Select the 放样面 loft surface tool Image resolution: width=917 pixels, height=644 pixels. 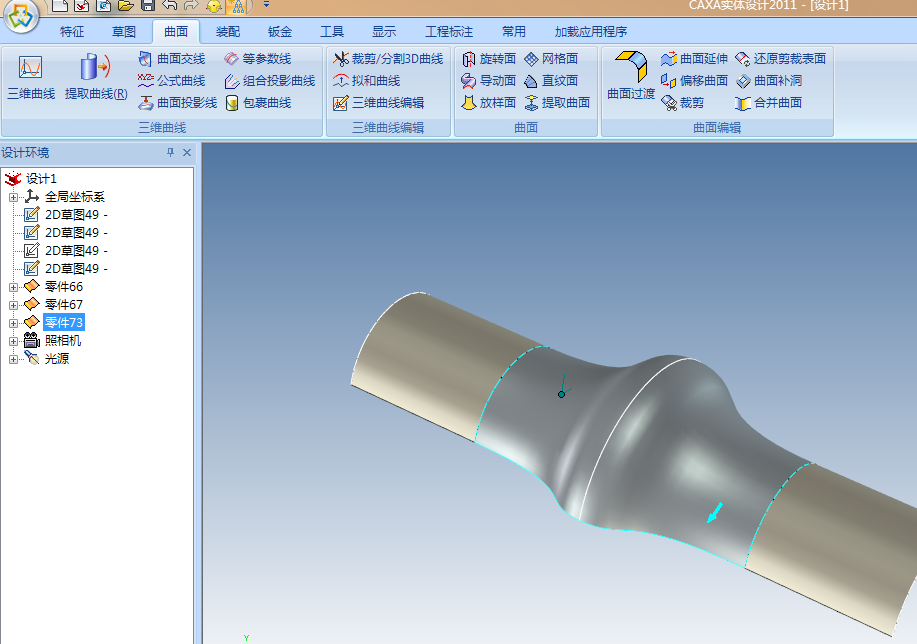[x=488, y=103]
